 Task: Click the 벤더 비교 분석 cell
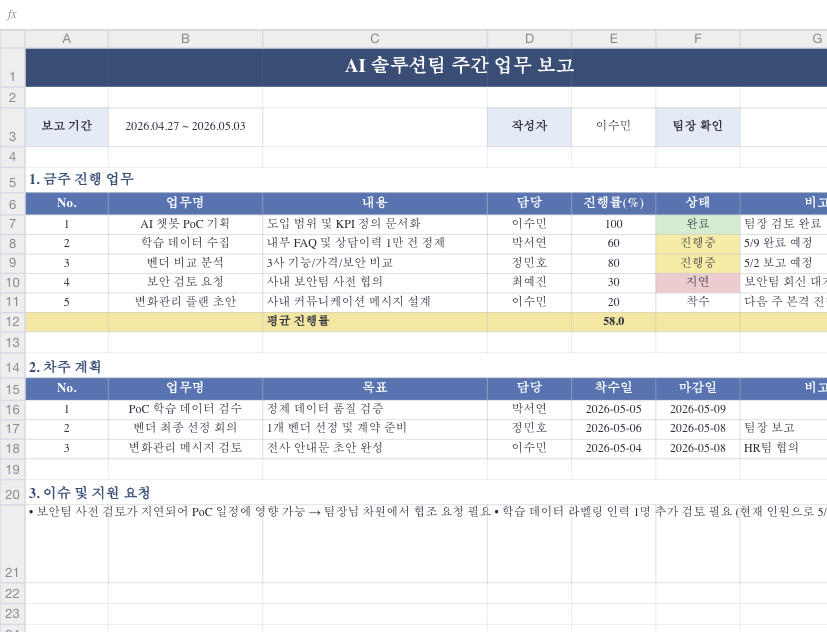click(185, 263)
